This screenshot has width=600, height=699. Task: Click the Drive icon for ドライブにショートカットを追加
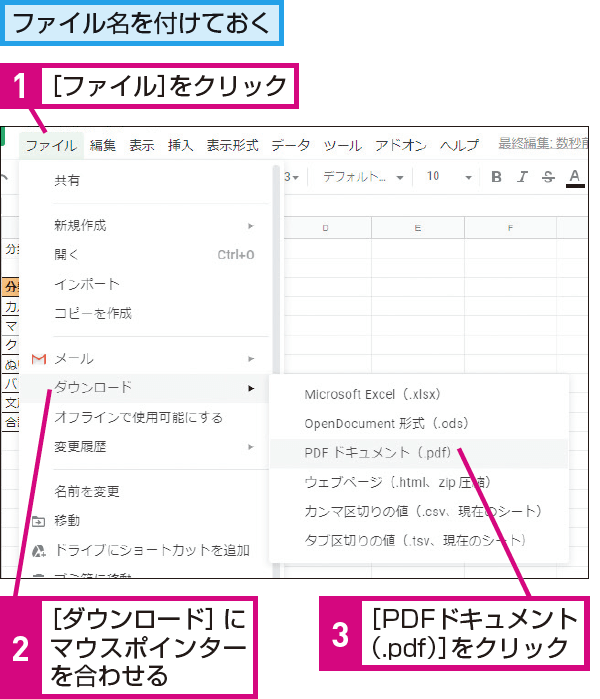39,550
